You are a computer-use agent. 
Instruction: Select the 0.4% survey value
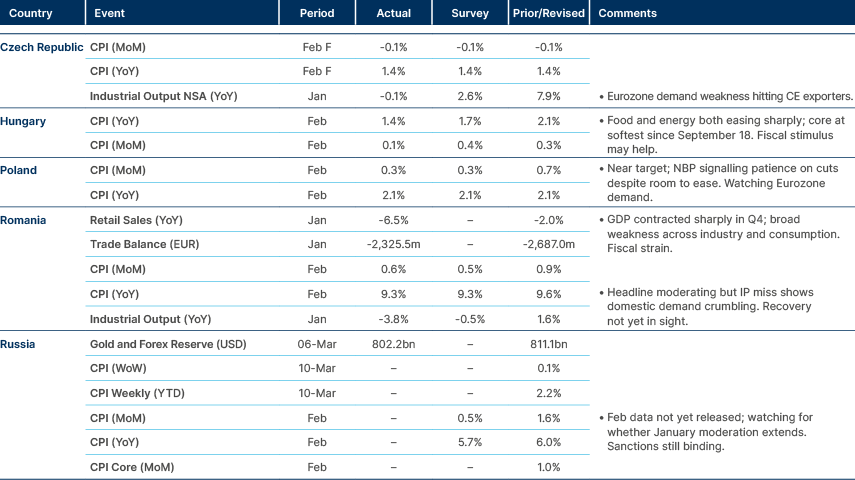(x=469, y=145)
